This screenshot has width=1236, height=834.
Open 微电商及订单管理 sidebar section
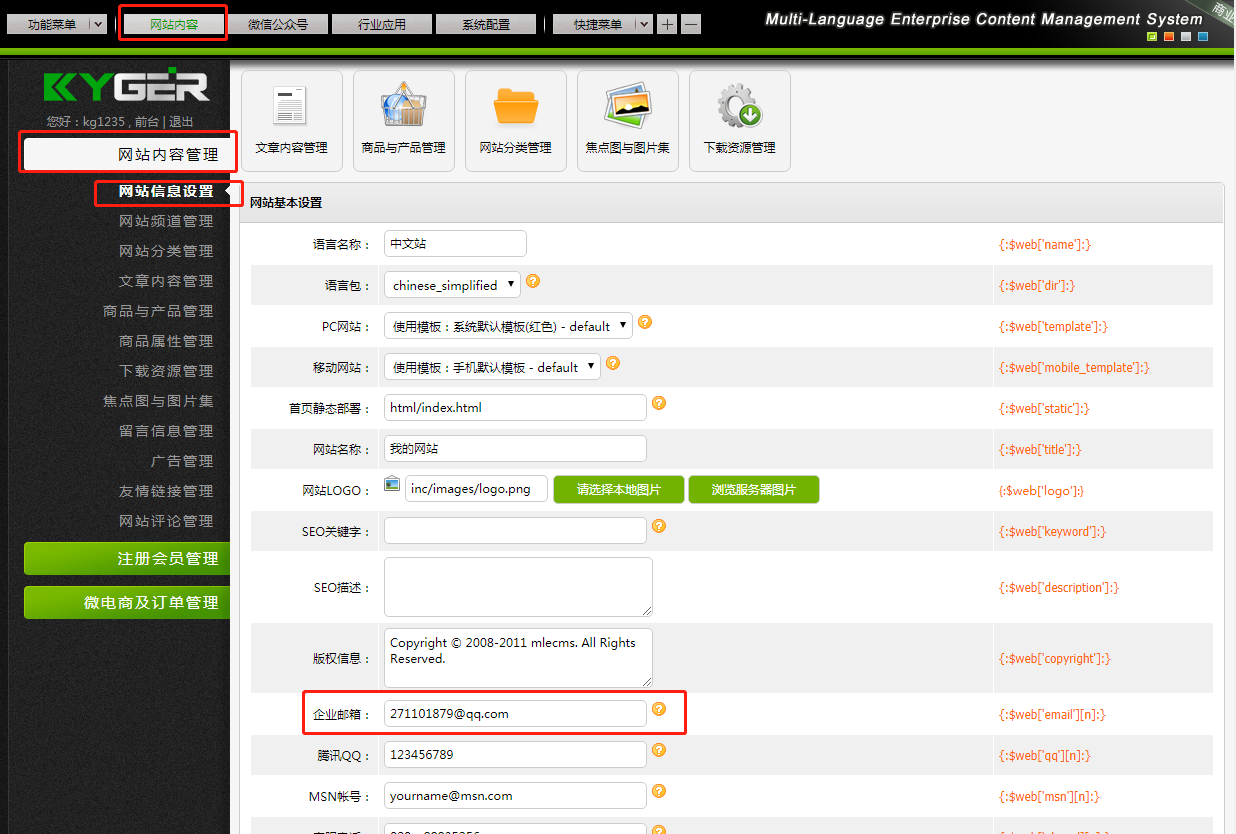(x=127, y=602)
